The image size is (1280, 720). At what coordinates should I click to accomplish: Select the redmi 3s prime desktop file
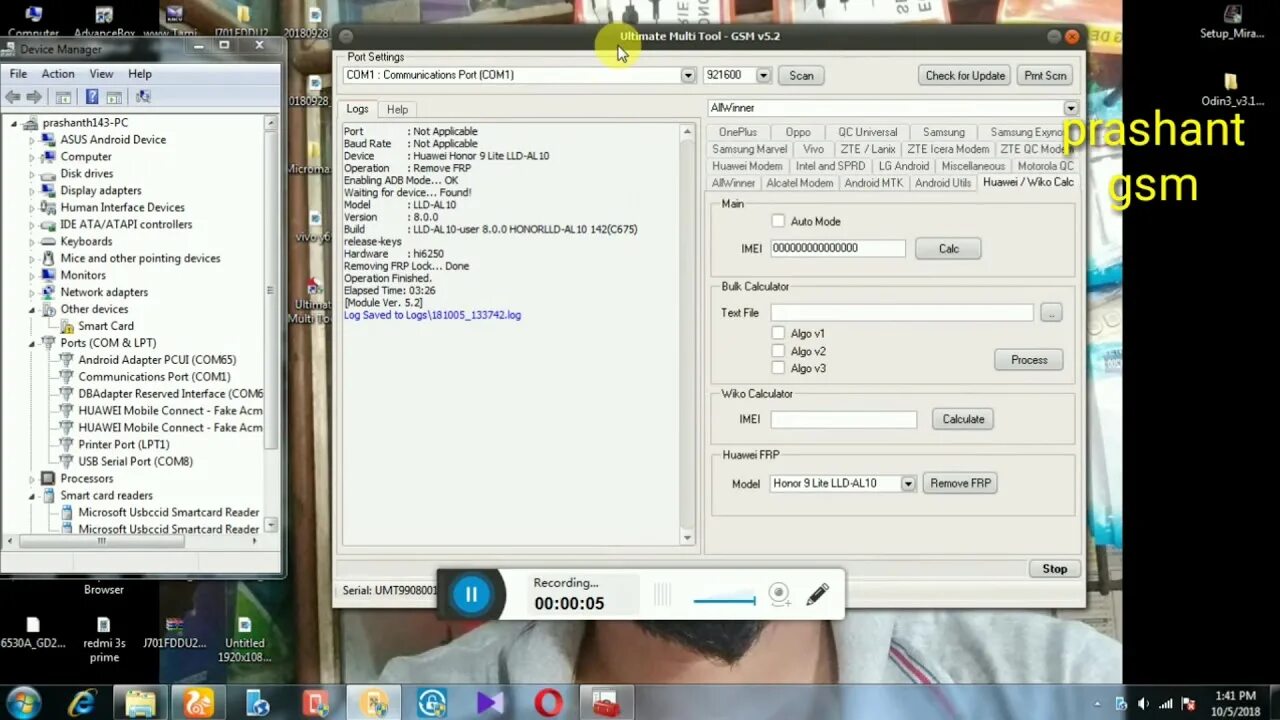[x=104, y=640]
